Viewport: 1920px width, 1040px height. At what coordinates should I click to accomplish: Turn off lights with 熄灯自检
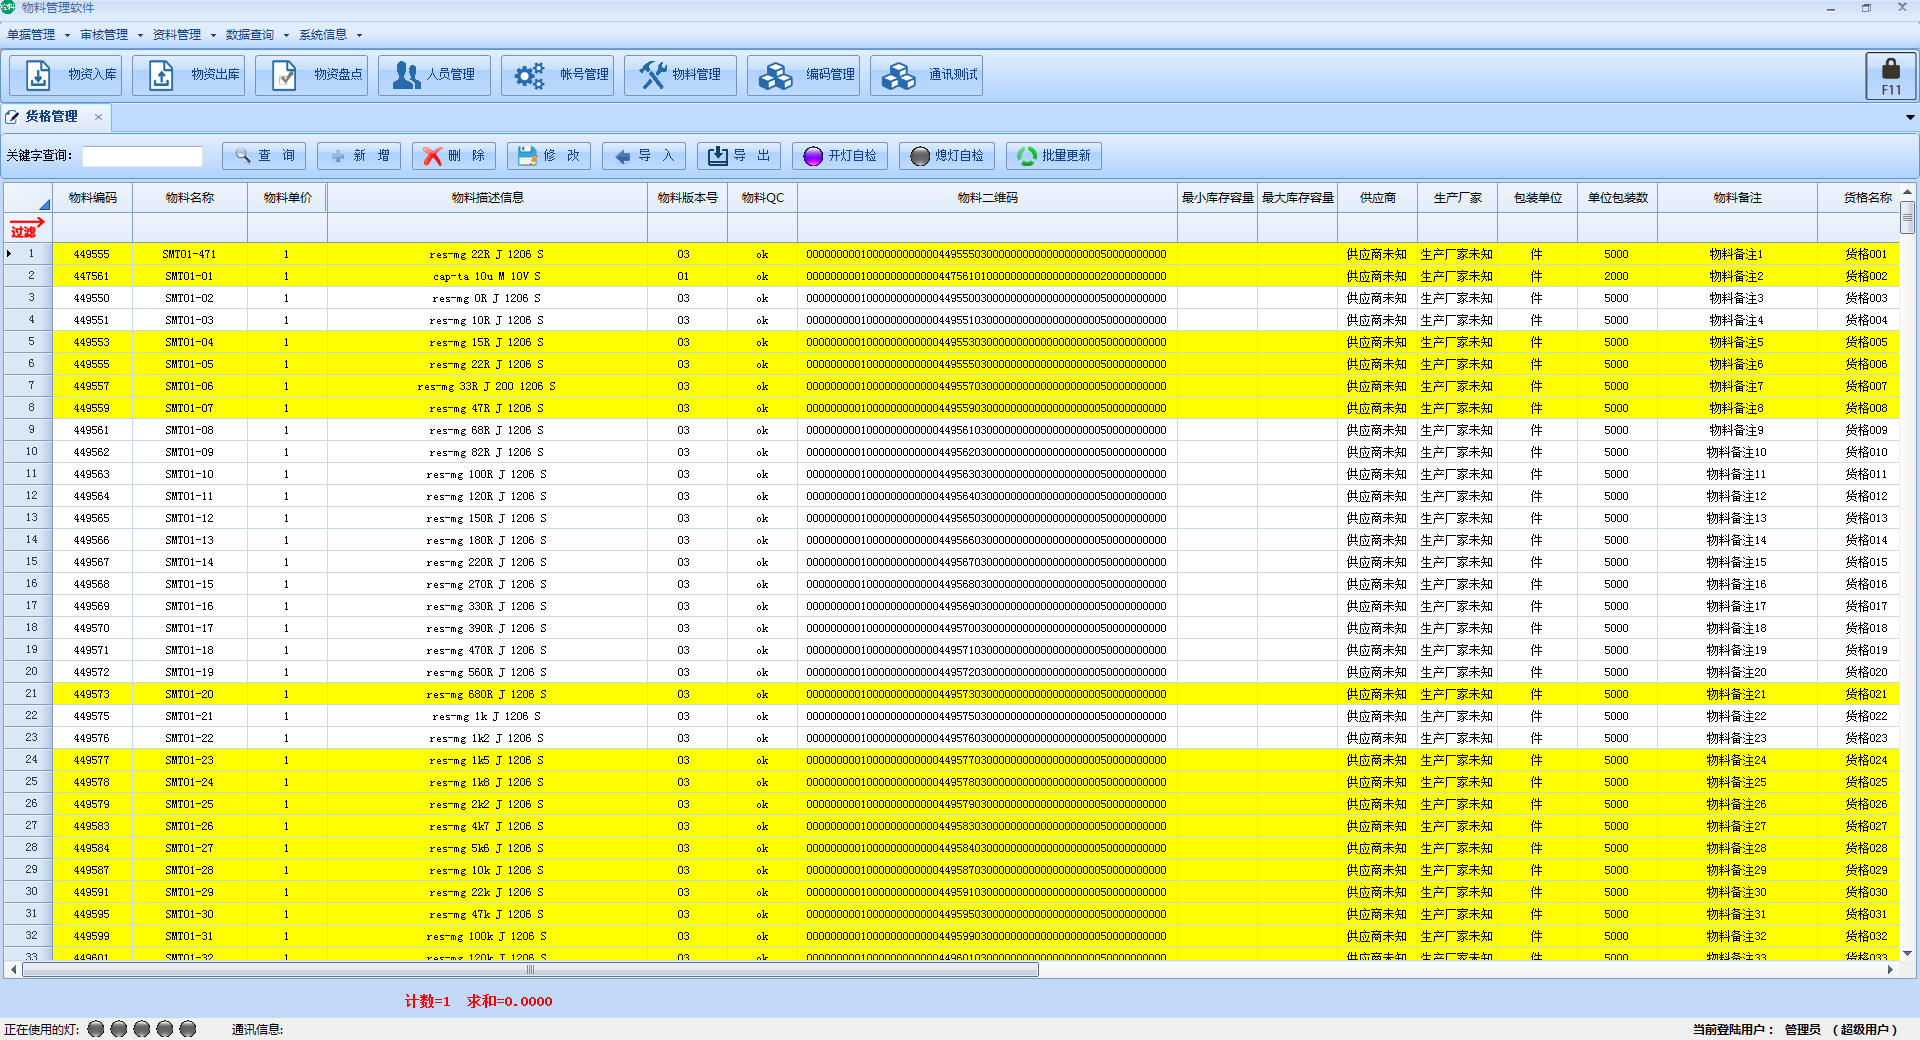tap(947, 156)
